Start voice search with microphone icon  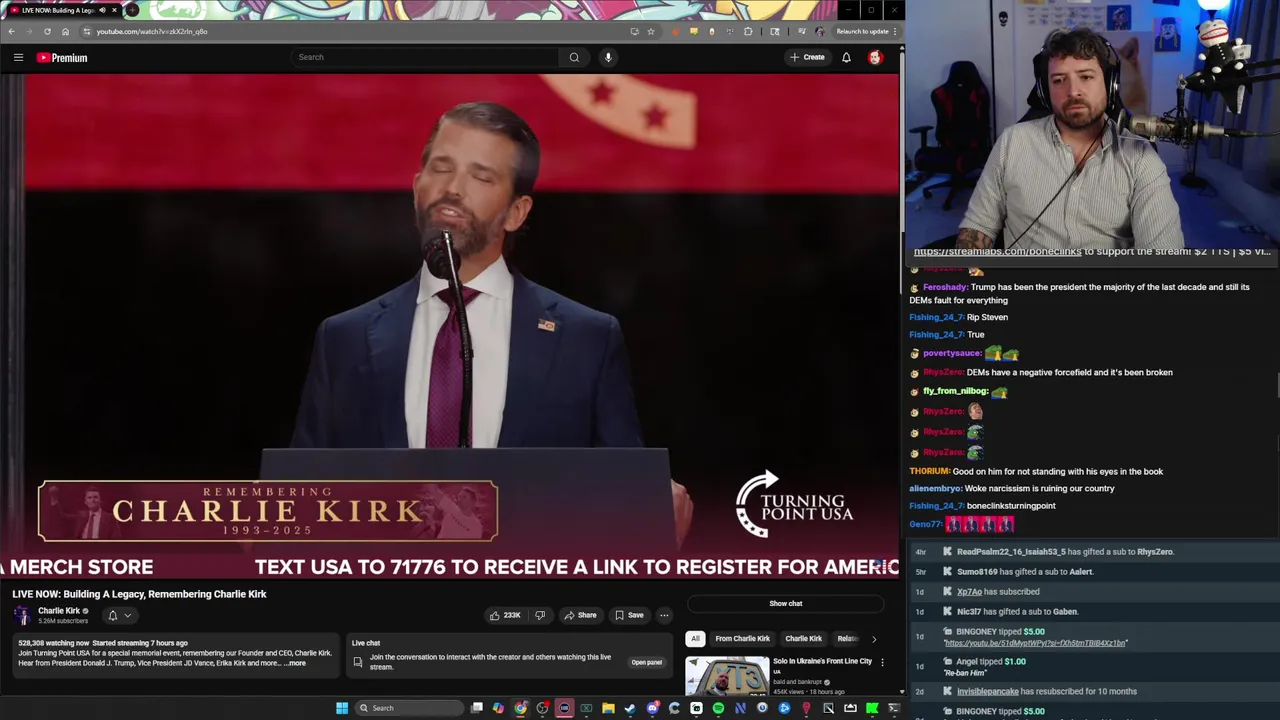[608, 57]
